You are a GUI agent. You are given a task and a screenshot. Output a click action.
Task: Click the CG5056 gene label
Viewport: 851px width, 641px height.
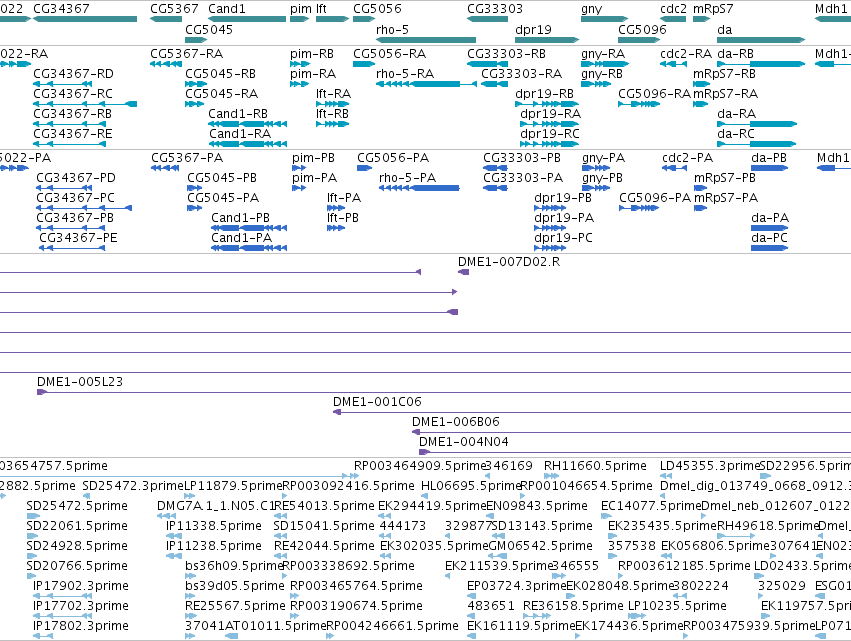pos(377,9)
